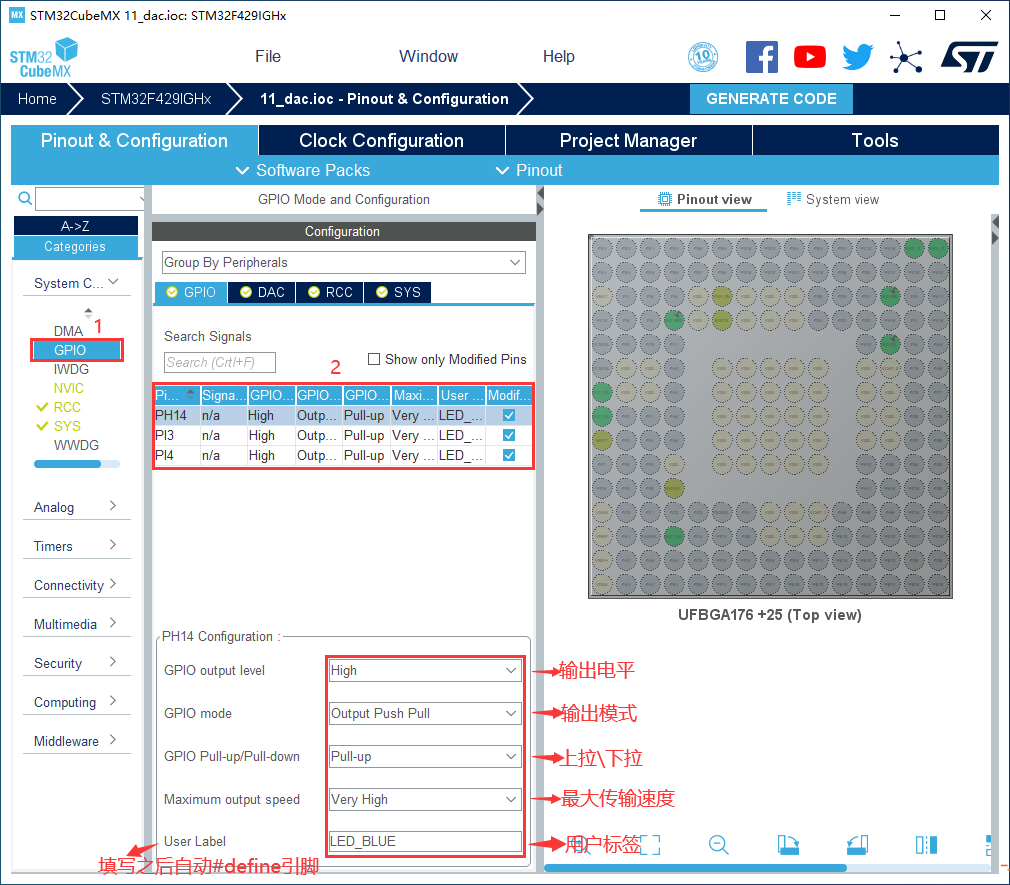Click the GENERATE CODE button
The image size is (1010, 885).
(x=771, y=99)
